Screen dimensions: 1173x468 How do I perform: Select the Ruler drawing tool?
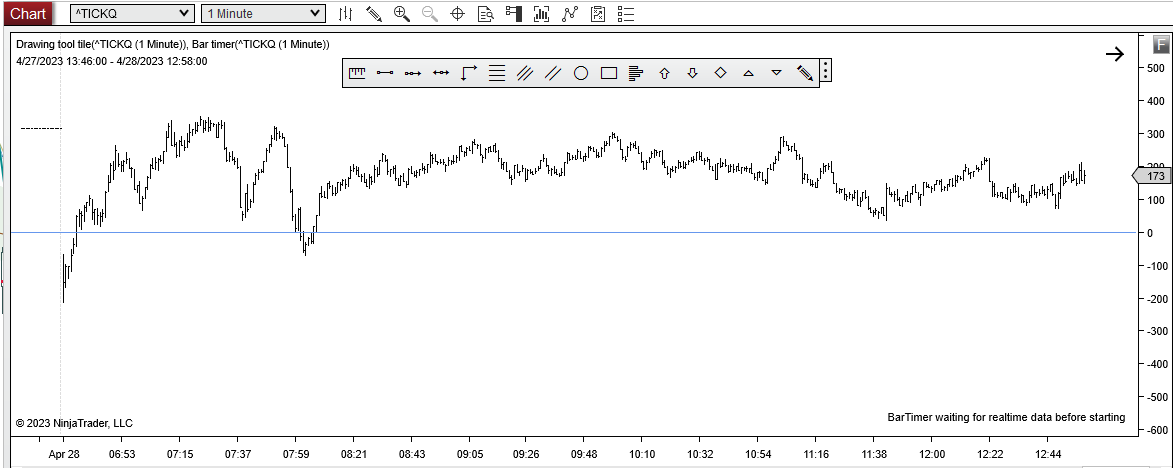[x=358, y=73]
